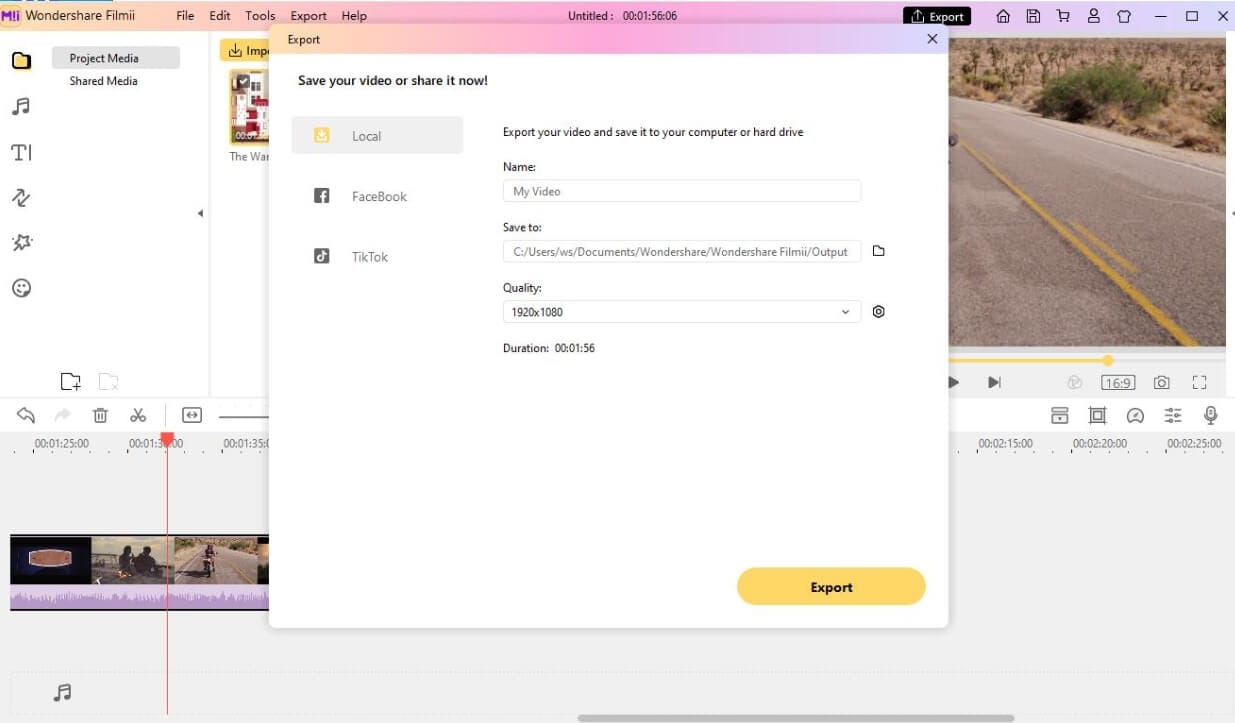Click the zoom to fit timeline icon
The width and height of the screenshot is (1235, 723).
pos(192,415)
